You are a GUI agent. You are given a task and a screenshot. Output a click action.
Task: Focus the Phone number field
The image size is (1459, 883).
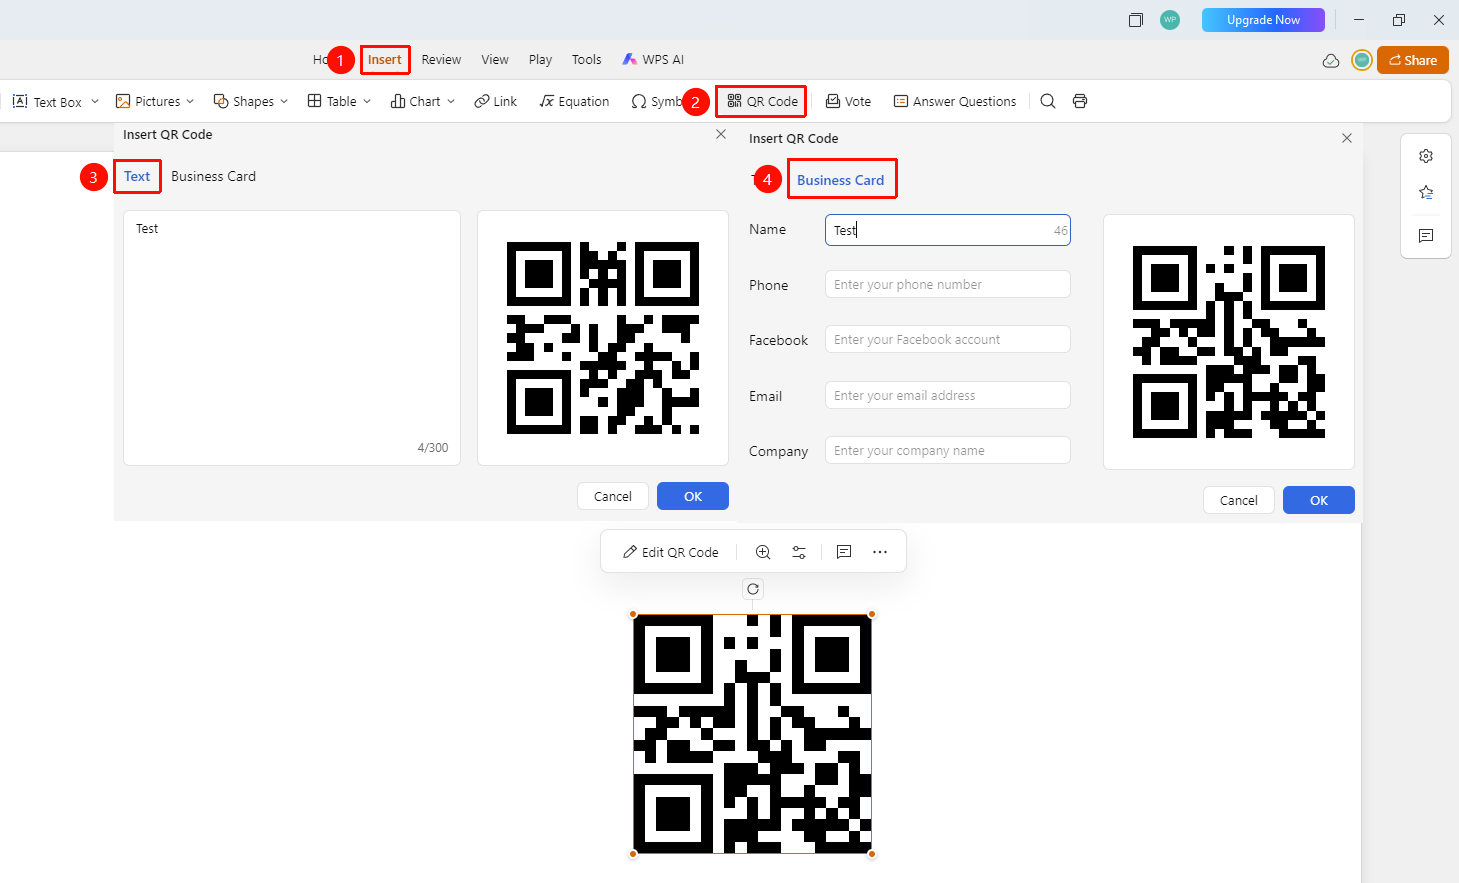[947, 284]
